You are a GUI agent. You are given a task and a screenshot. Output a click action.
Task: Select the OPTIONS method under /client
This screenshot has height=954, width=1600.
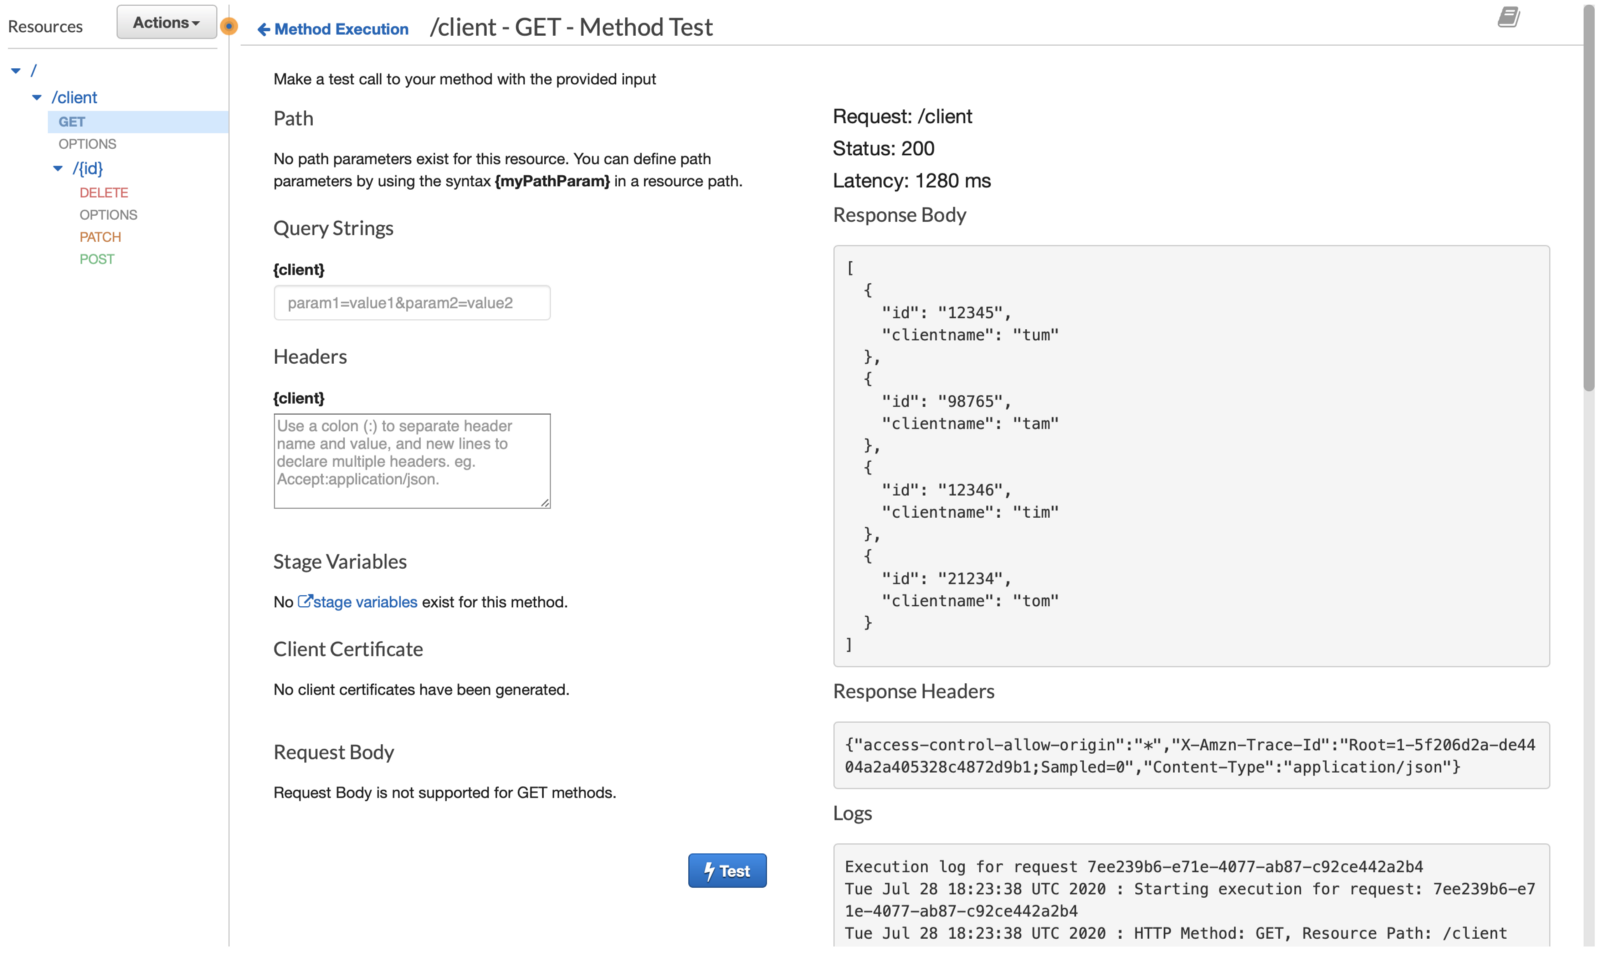[87, 143]
